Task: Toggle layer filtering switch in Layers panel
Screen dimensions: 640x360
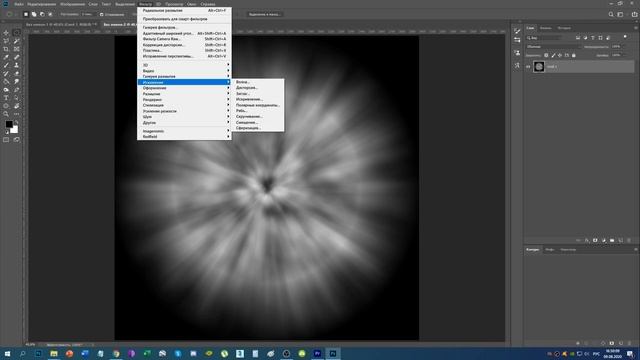Action: pos(625,37)
